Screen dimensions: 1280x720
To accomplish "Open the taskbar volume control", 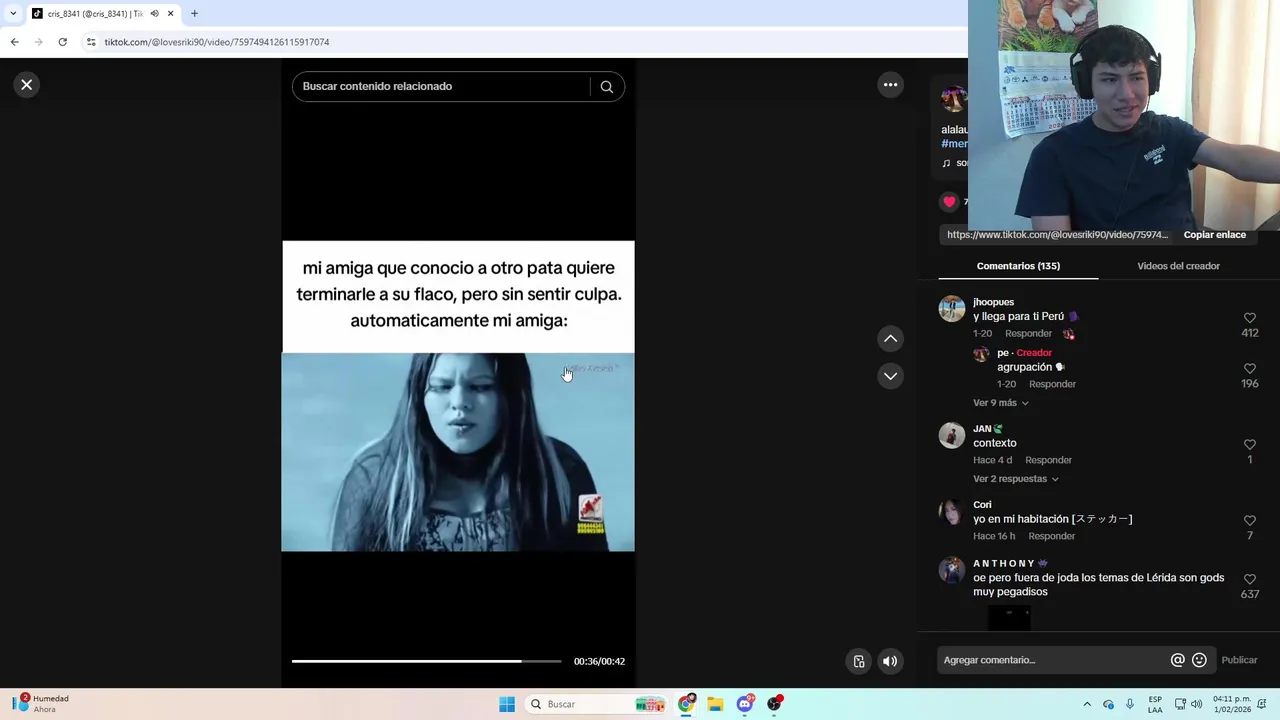I will (1196, 704).
